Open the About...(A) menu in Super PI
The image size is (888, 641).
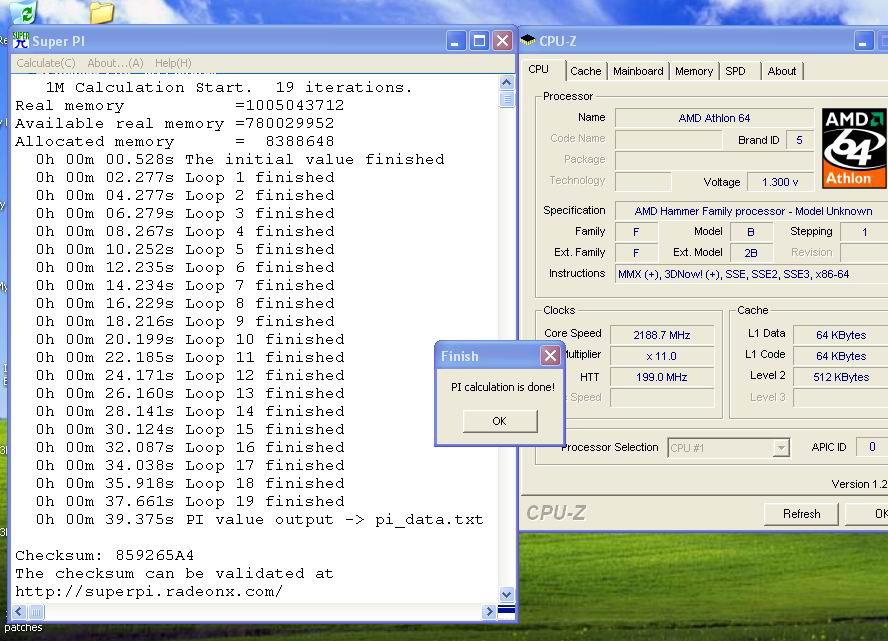tap(115, 63)
